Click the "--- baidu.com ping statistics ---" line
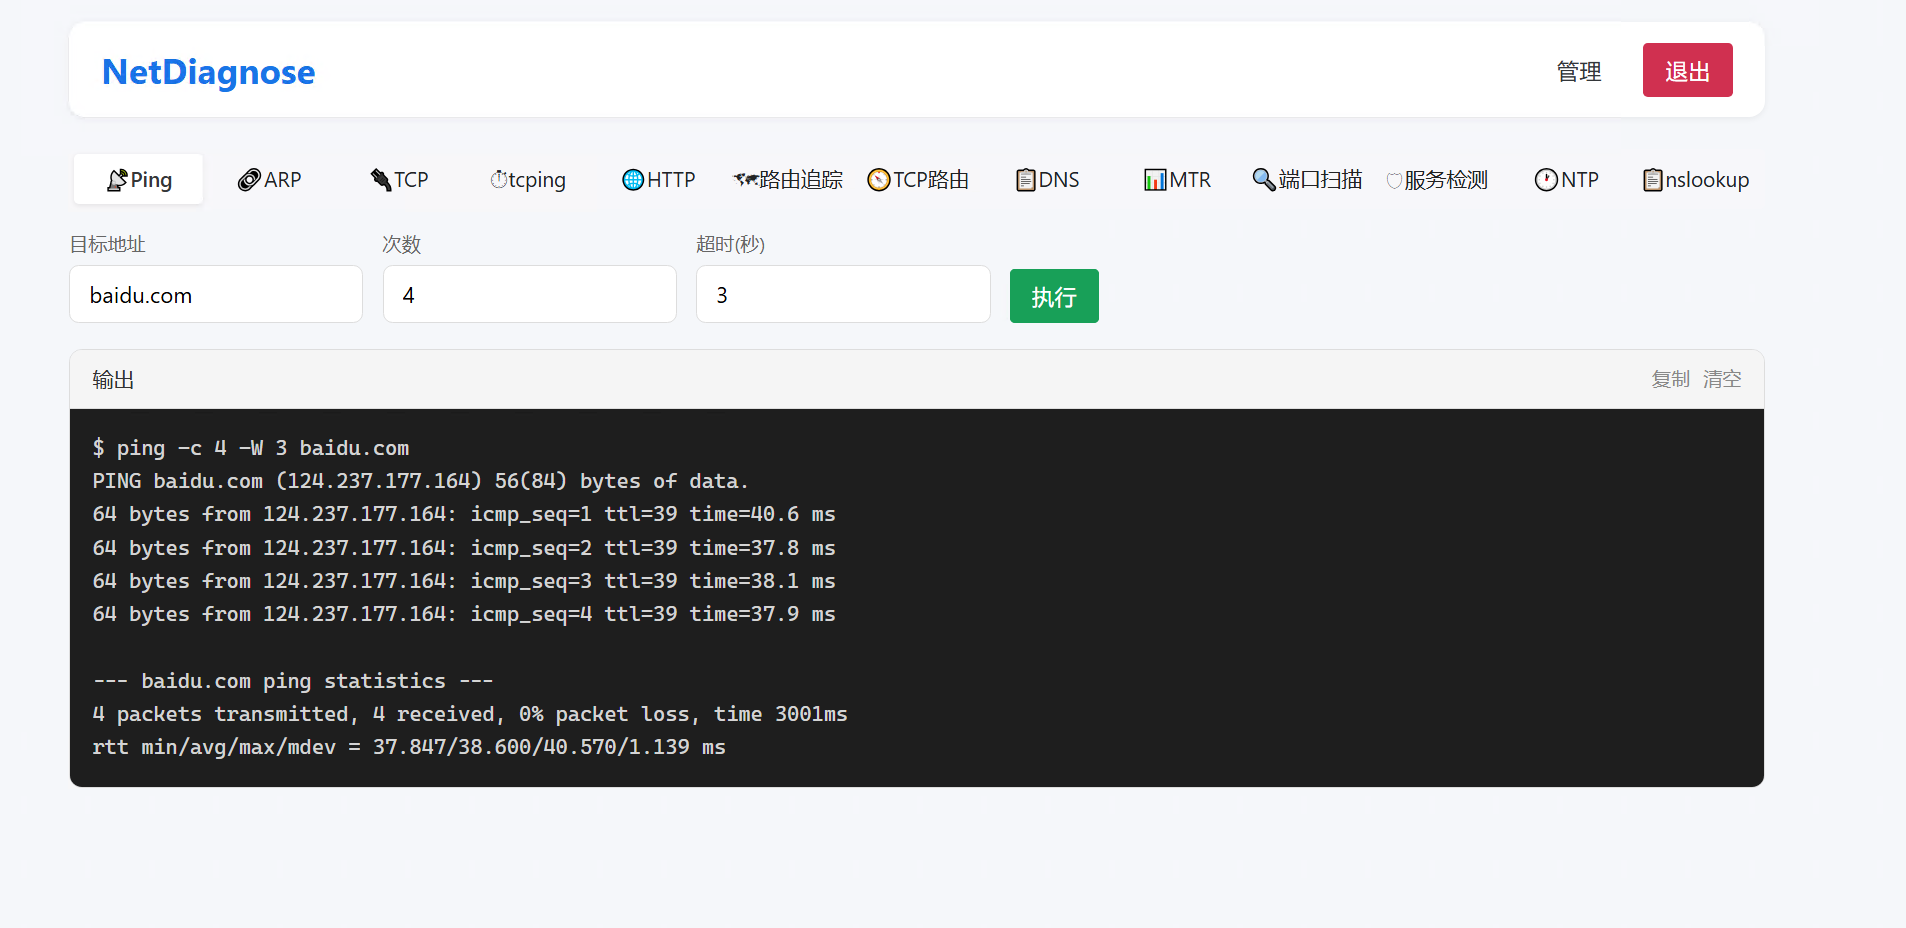This screenshot has width=1906, height=928. coord(293,681)
